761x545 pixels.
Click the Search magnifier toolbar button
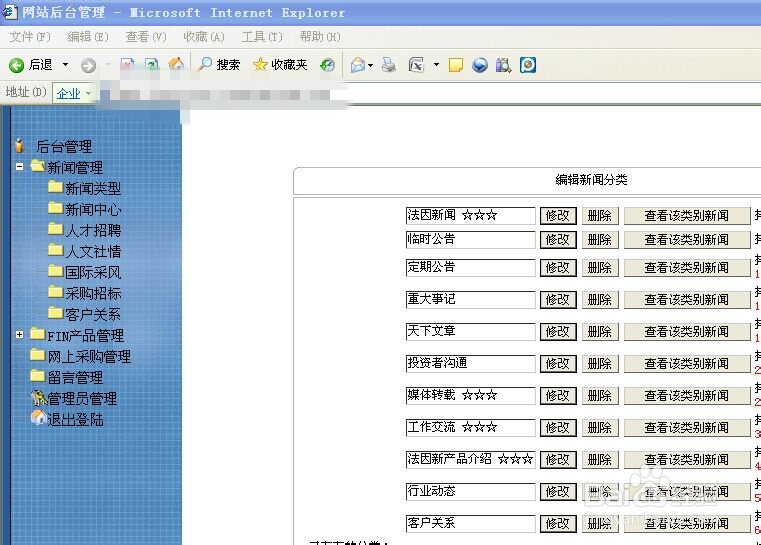pyautogui.click(x=219, y=64)
